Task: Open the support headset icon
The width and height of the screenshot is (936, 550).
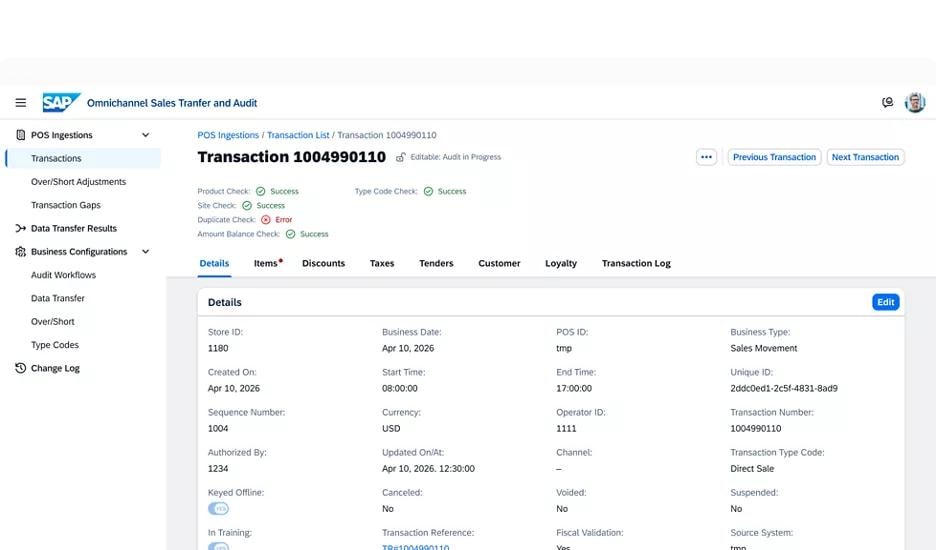Action: pyautogui.click(x=888, y=103)
